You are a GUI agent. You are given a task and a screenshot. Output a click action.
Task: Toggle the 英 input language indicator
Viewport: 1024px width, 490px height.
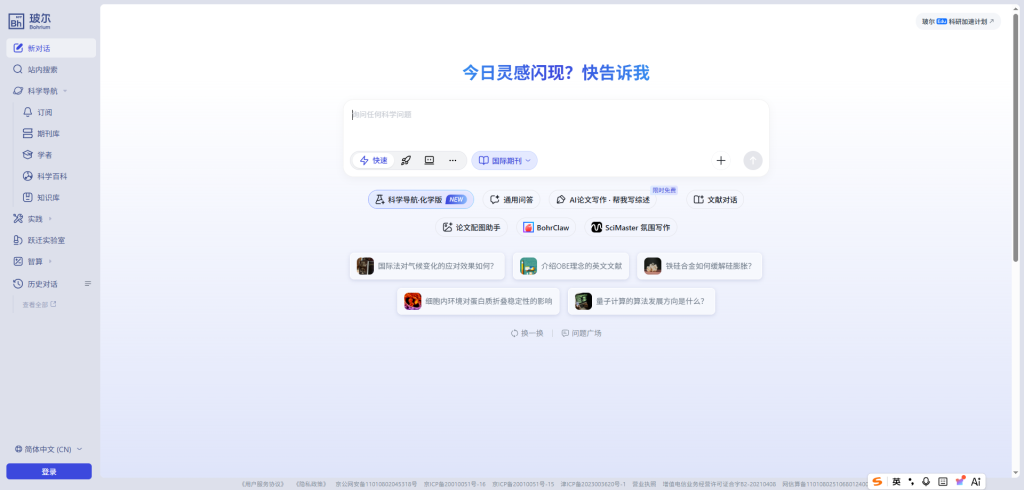(x=897, y=482)
